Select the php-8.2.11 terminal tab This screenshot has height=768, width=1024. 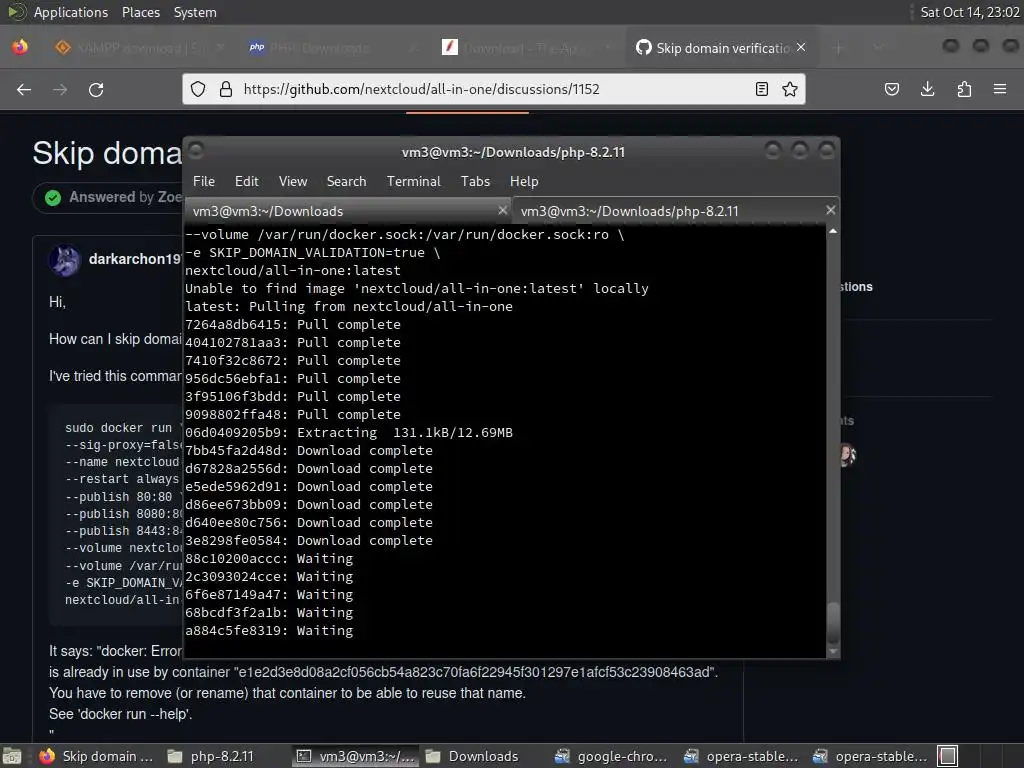[675, 211]
